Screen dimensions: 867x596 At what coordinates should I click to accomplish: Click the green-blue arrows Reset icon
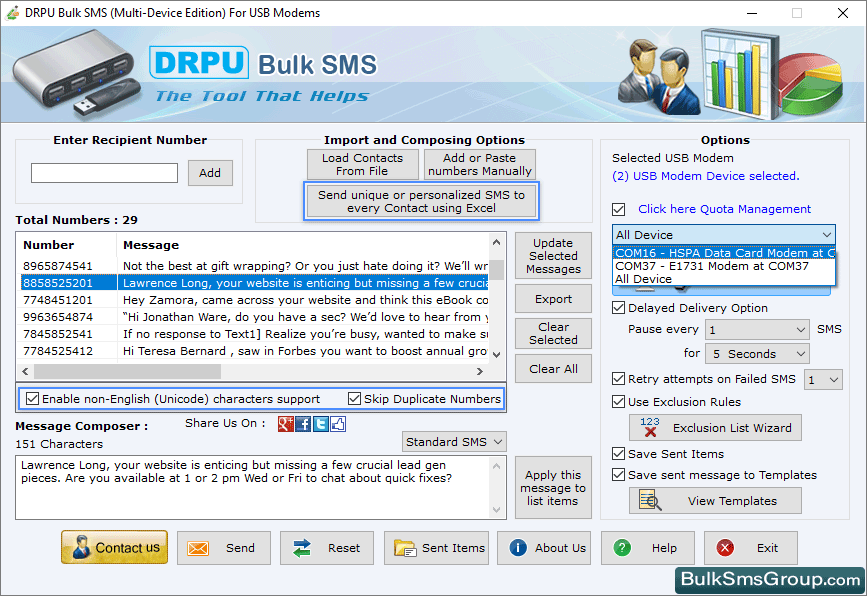point(302,548)
